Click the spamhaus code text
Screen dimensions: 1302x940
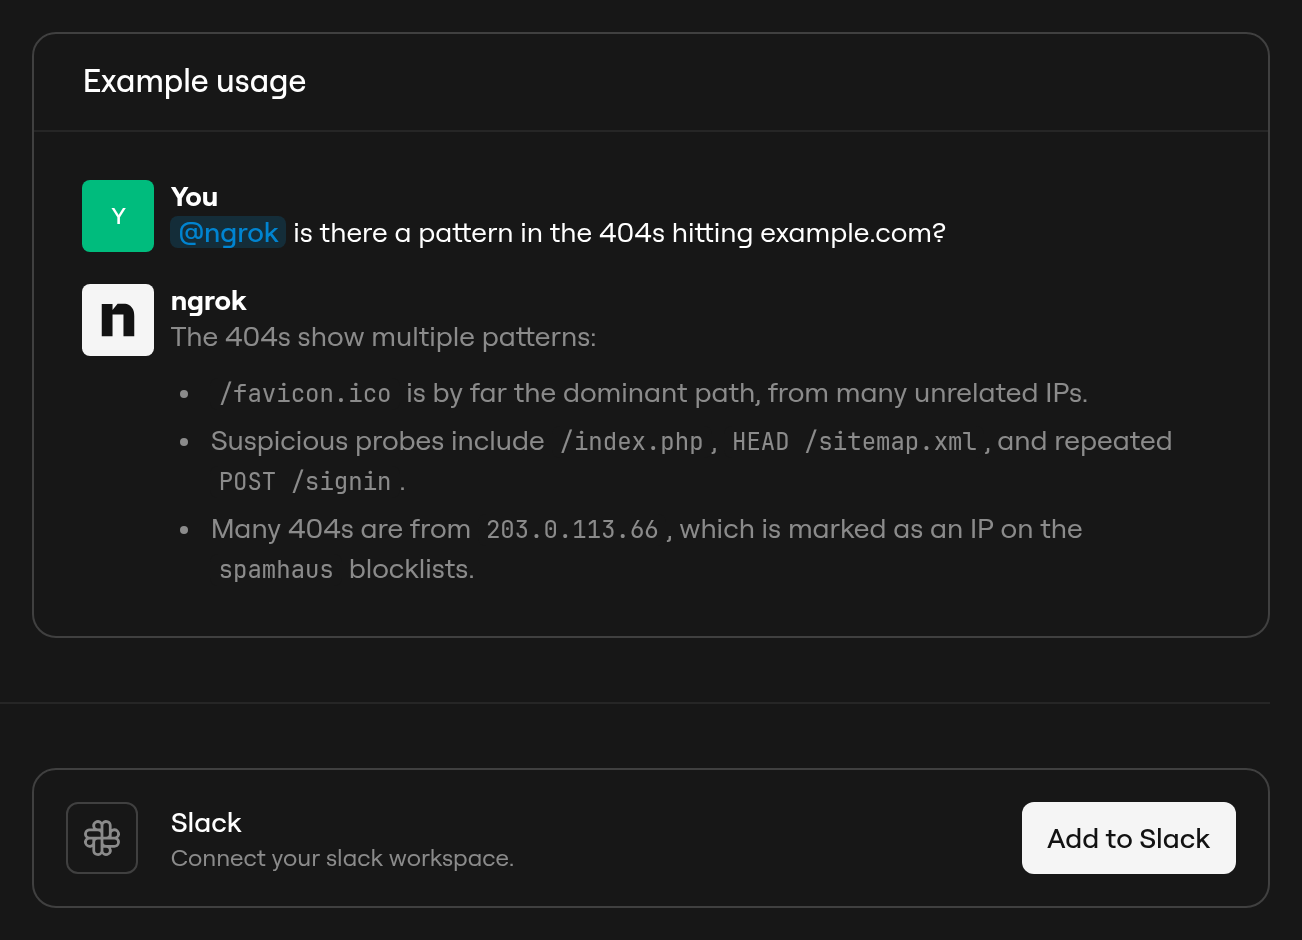pos(276,570)
